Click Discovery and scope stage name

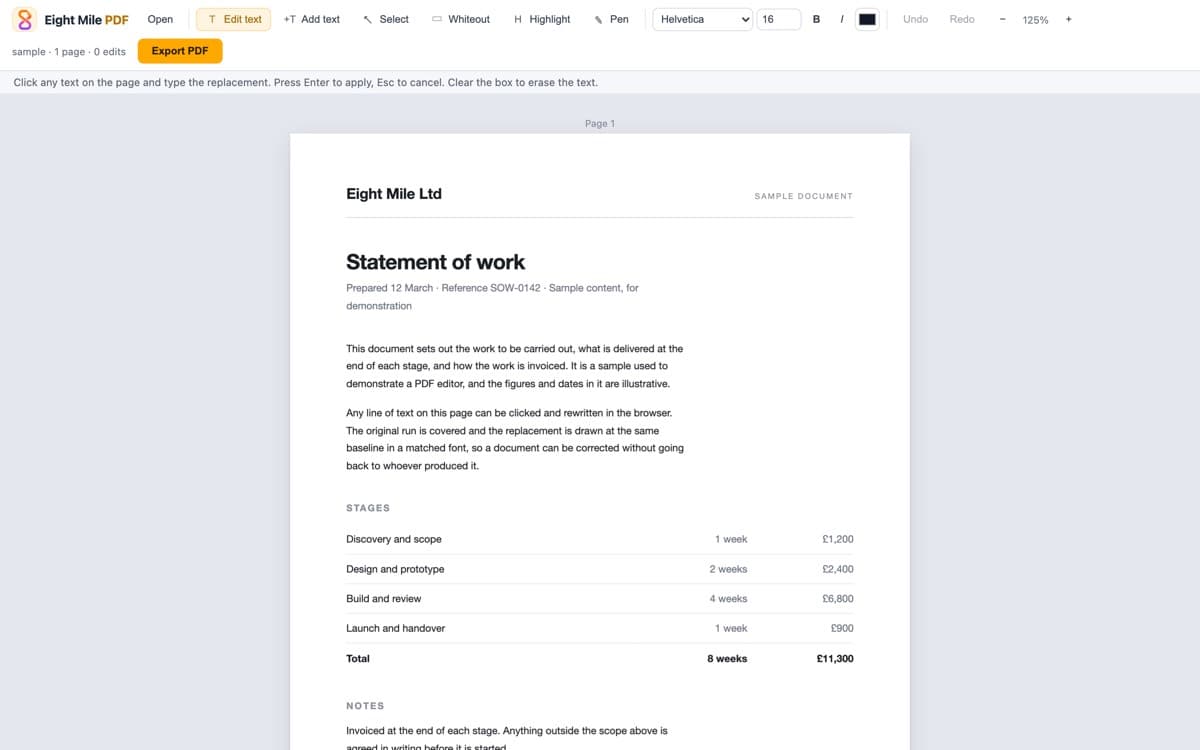point(394,539)
